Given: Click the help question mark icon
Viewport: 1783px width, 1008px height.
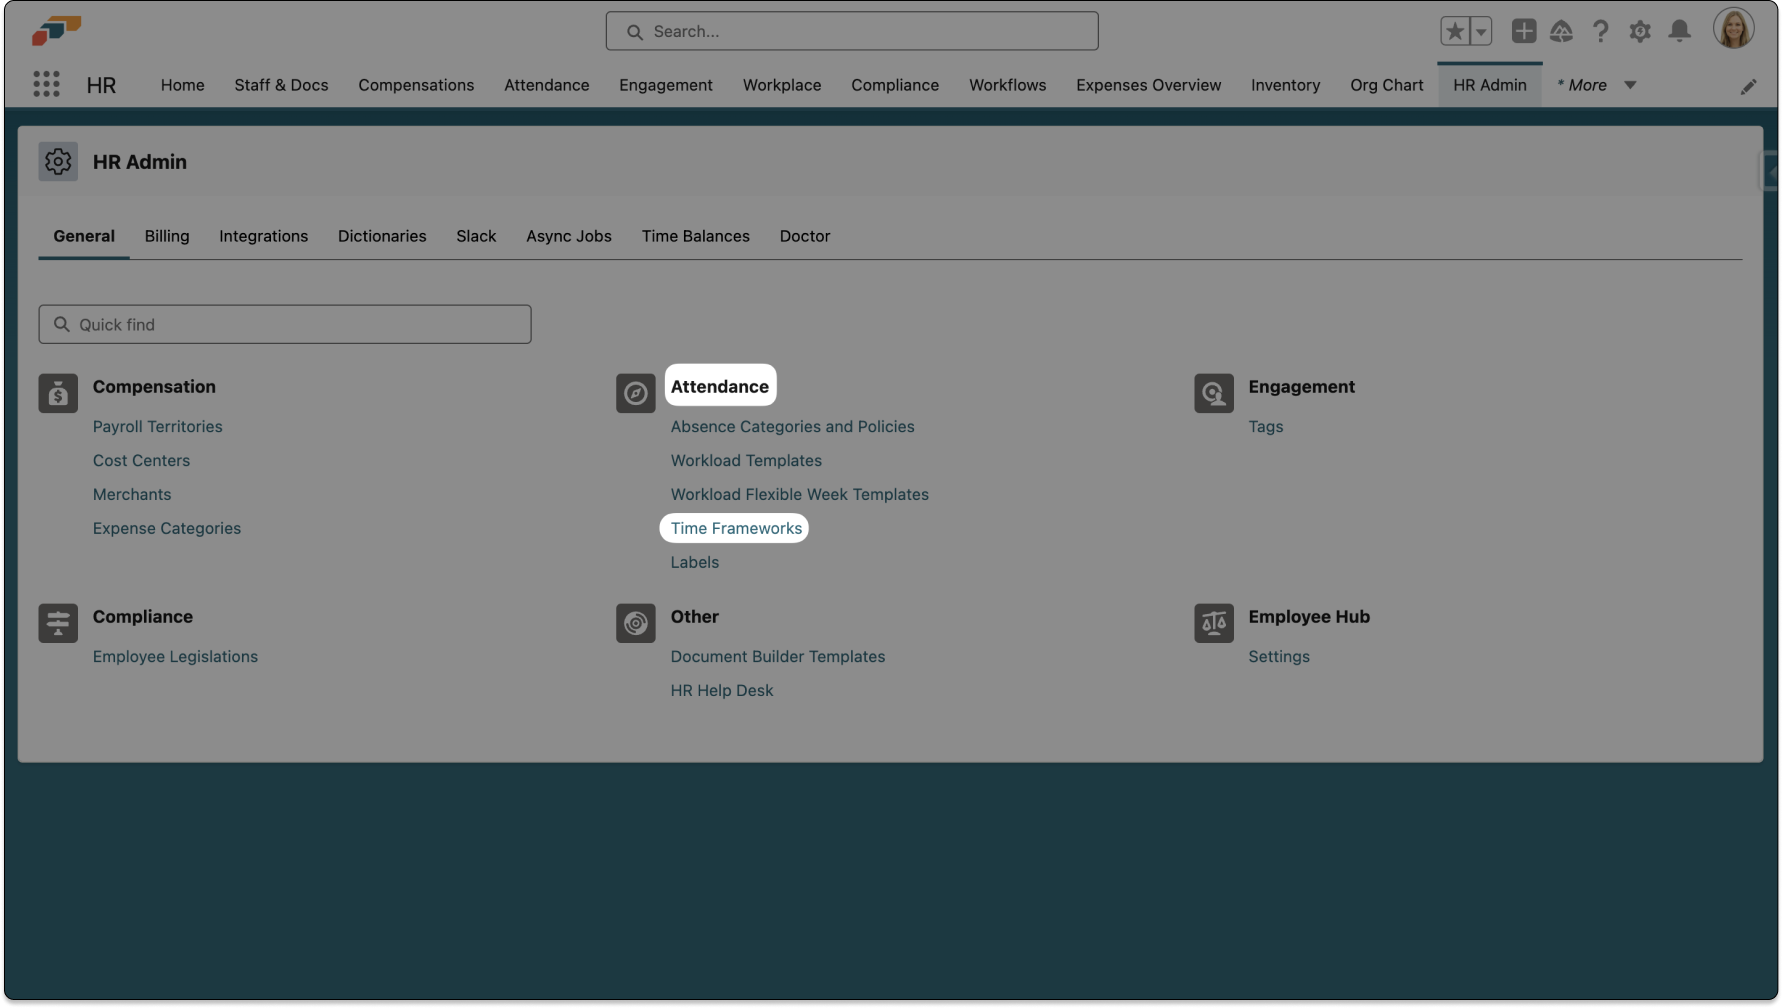Looking at the screenshot, I should click(x=1601, y=32).
